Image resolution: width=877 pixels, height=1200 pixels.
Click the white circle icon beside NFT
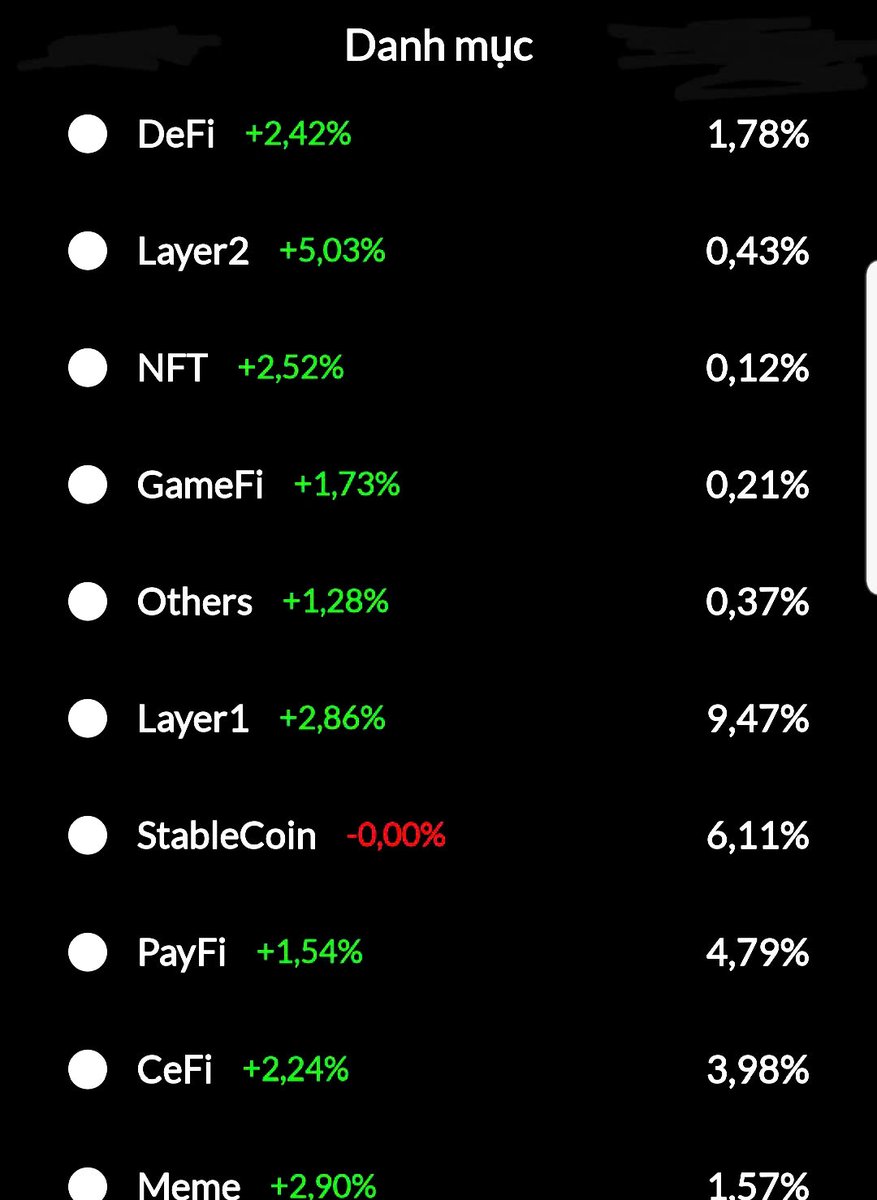[88, 368]
